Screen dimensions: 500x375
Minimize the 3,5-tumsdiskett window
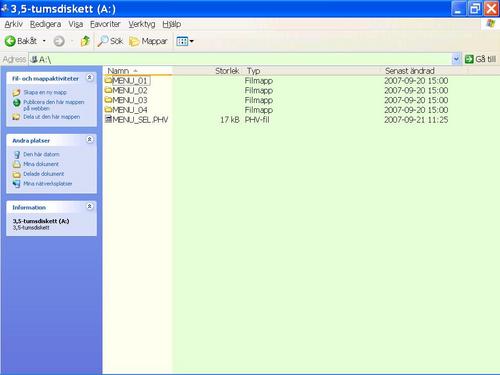[458, 9]
